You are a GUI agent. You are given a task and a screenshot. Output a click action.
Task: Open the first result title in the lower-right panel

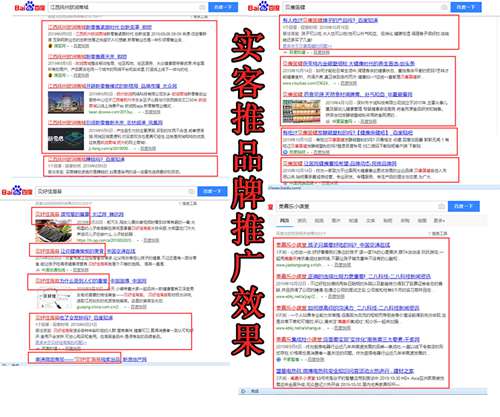pyautogui.click(x=333, y=245)
